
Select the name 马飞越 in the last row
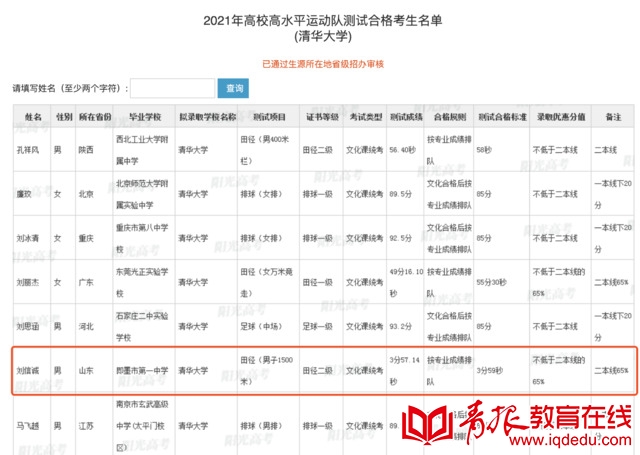coord(28,426)
